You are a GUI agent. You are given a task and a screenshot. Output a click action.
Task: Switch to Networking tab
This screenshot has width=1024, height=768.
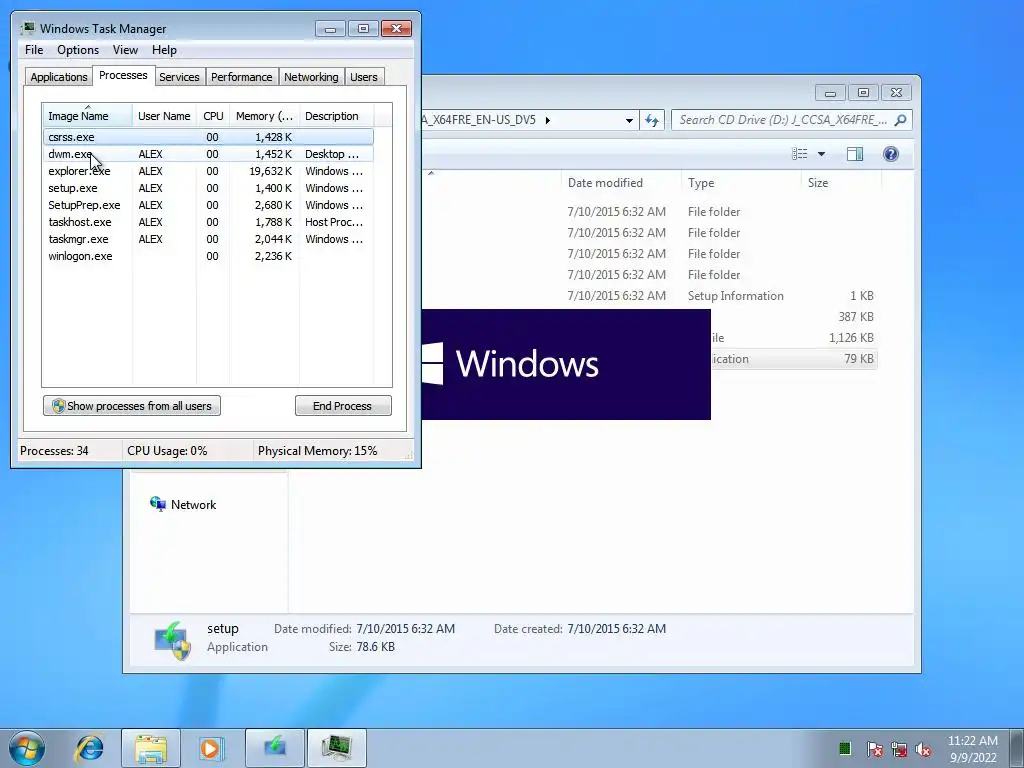click(x=311, y=77)
